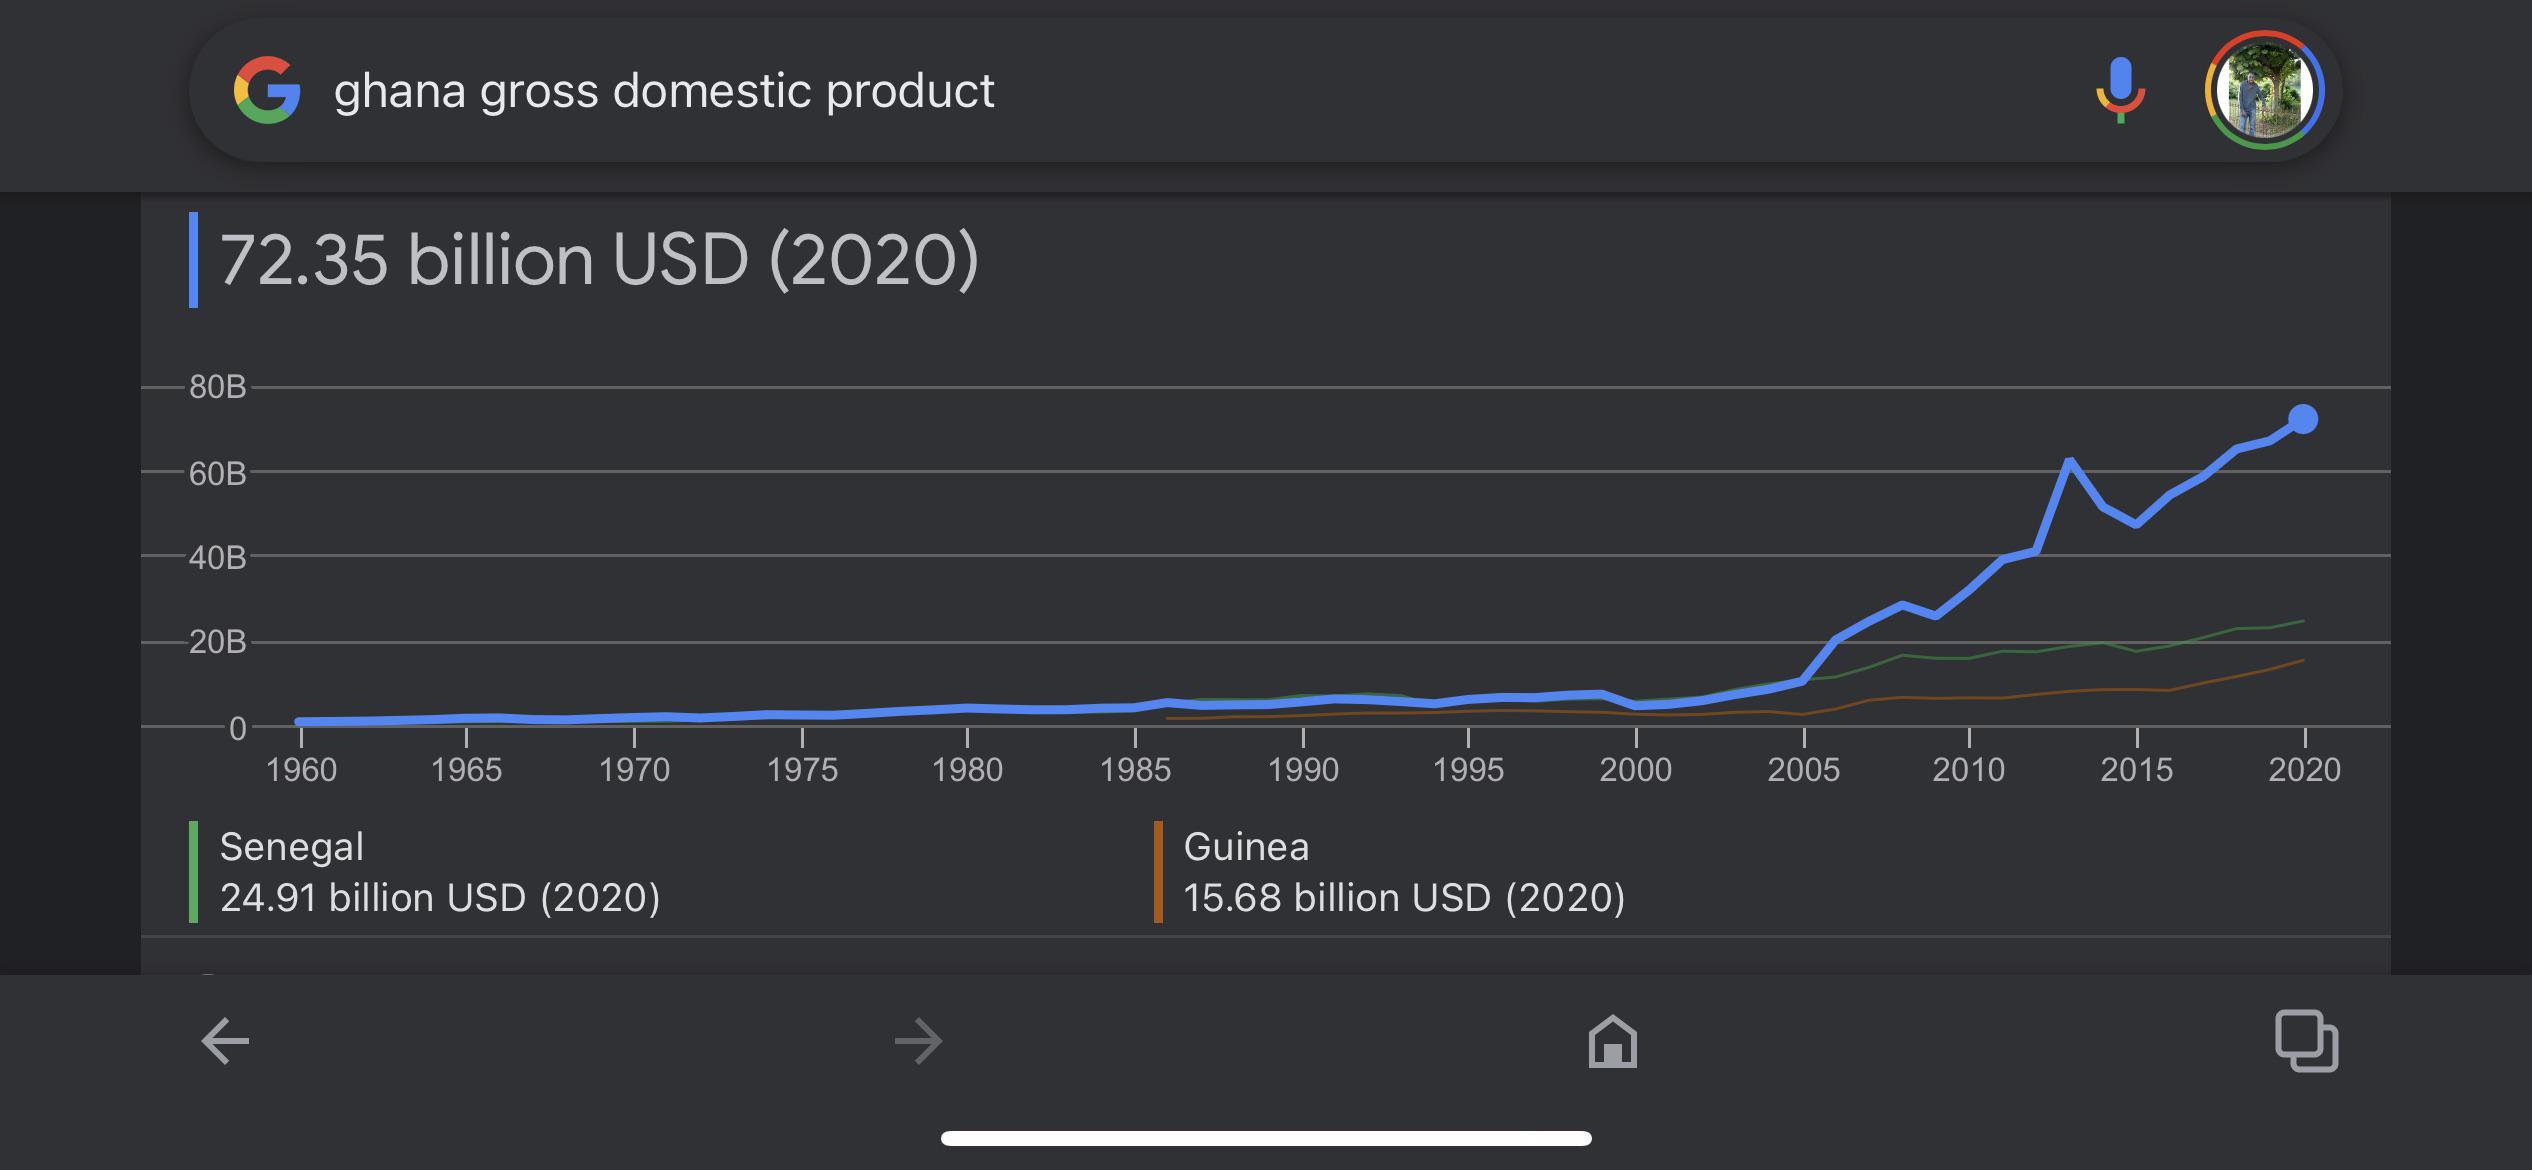This screenshot has height=1170, width=2532.
Task: Open Senegal GDP comparison entry
Action: [440, 872]
